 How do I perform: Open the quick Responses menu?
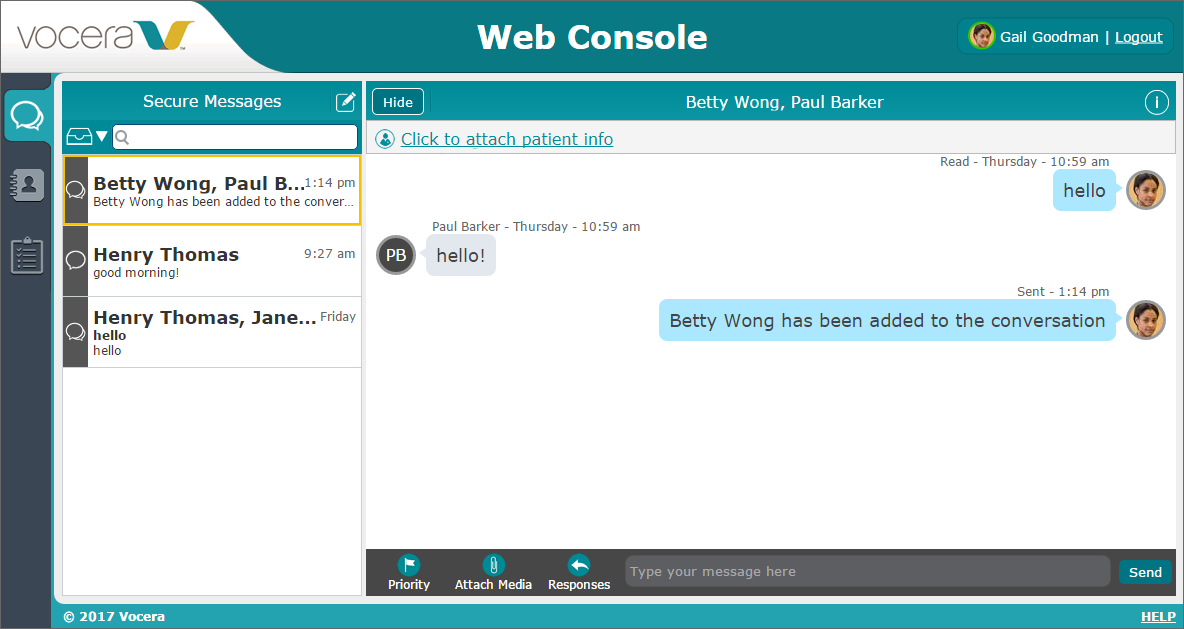click(x=579, y=572)
